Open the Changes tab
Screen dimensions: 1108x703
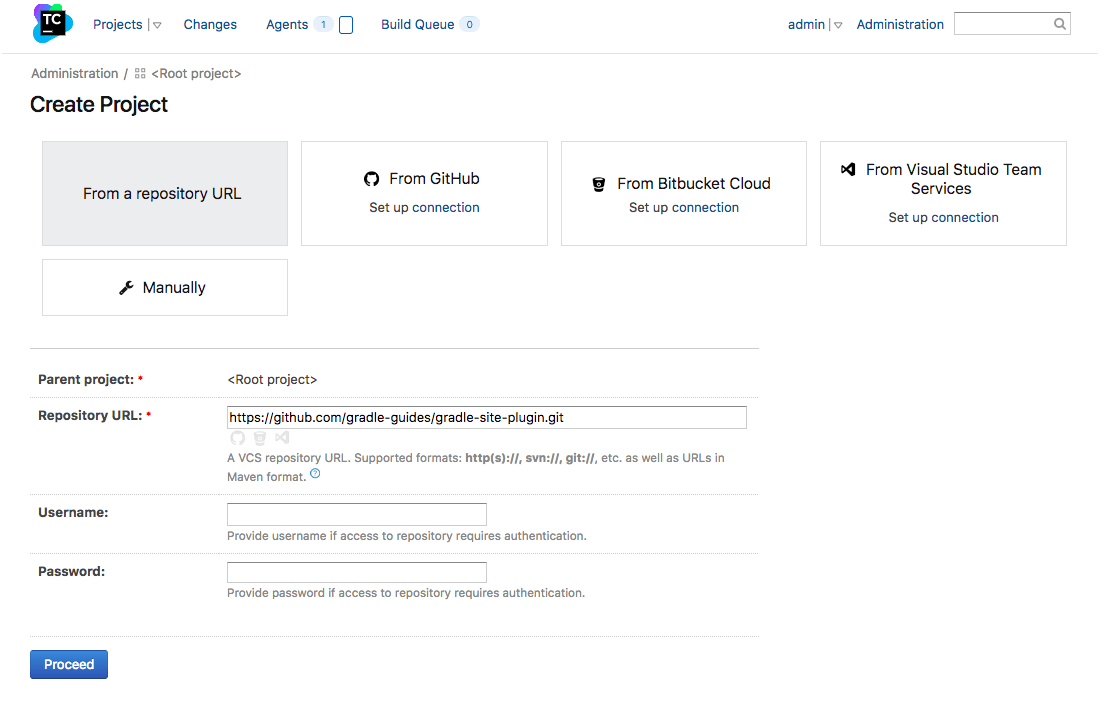tap(210, 25)
